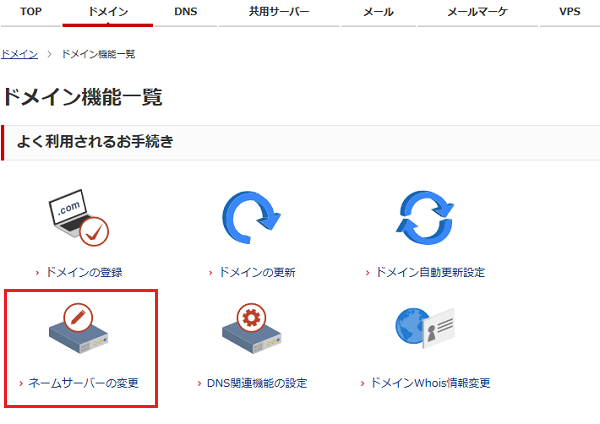Switch to the DNS navigation tab
The height and width of the screenshot is (424, 600).
pyautogui.click(x=186, y=12)
